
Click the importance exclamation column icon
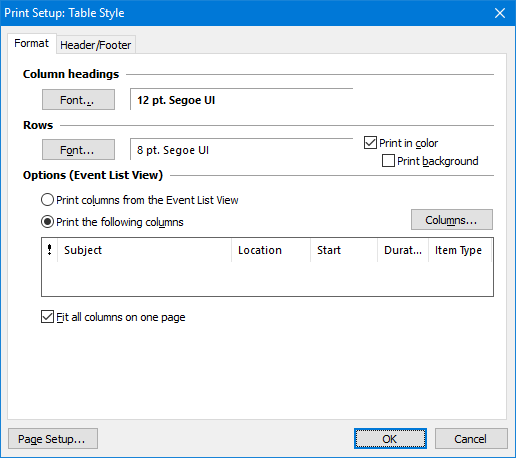49,250
